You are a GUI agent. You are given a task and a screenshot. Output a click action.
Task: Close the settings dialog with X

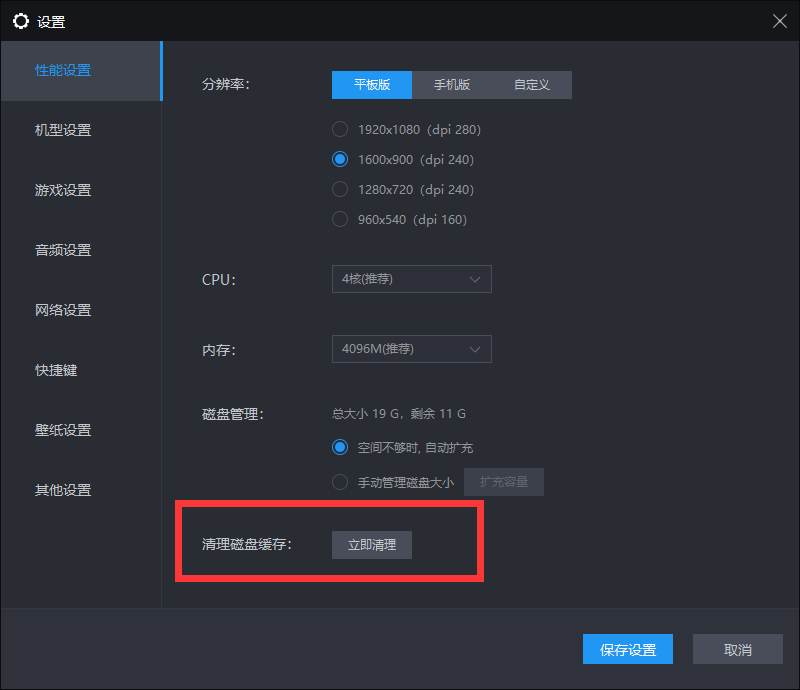tap(779, 21)
